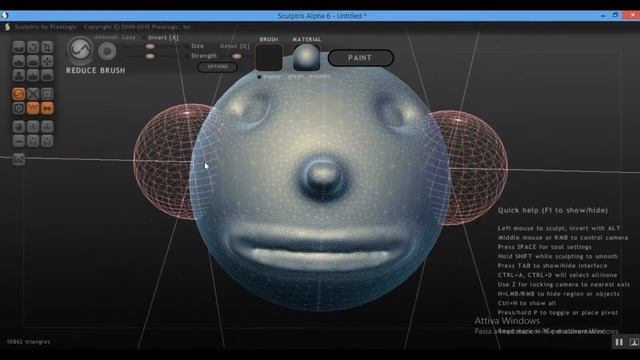Select the Draw brush tool
The image size is (640, 360).
click(19, 61)
